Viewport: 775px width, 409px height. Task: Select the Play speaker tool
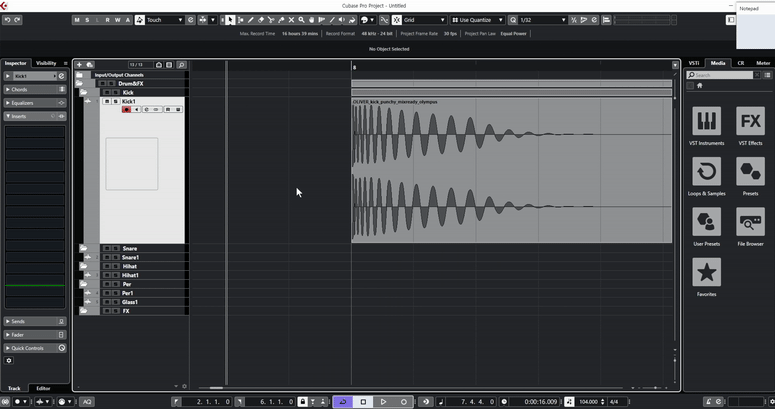click(x=342, y=20)
